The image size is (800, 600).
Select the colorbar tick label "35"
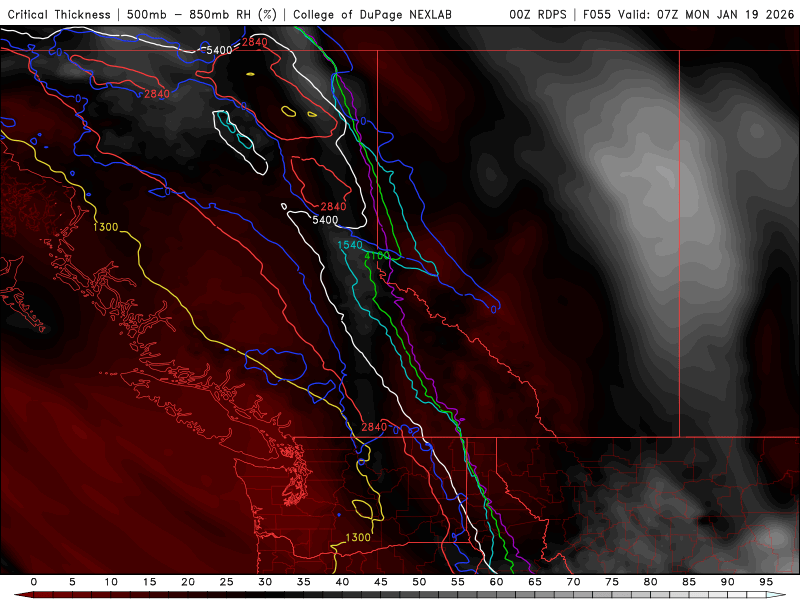(304, 582)
